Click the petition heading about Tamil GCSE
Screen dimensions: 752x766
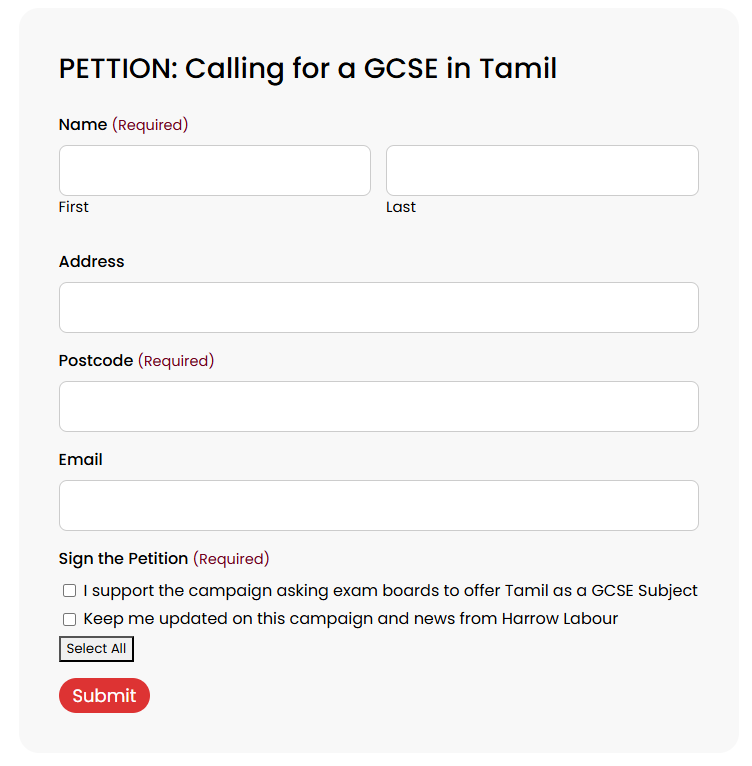tap(307, 69)
